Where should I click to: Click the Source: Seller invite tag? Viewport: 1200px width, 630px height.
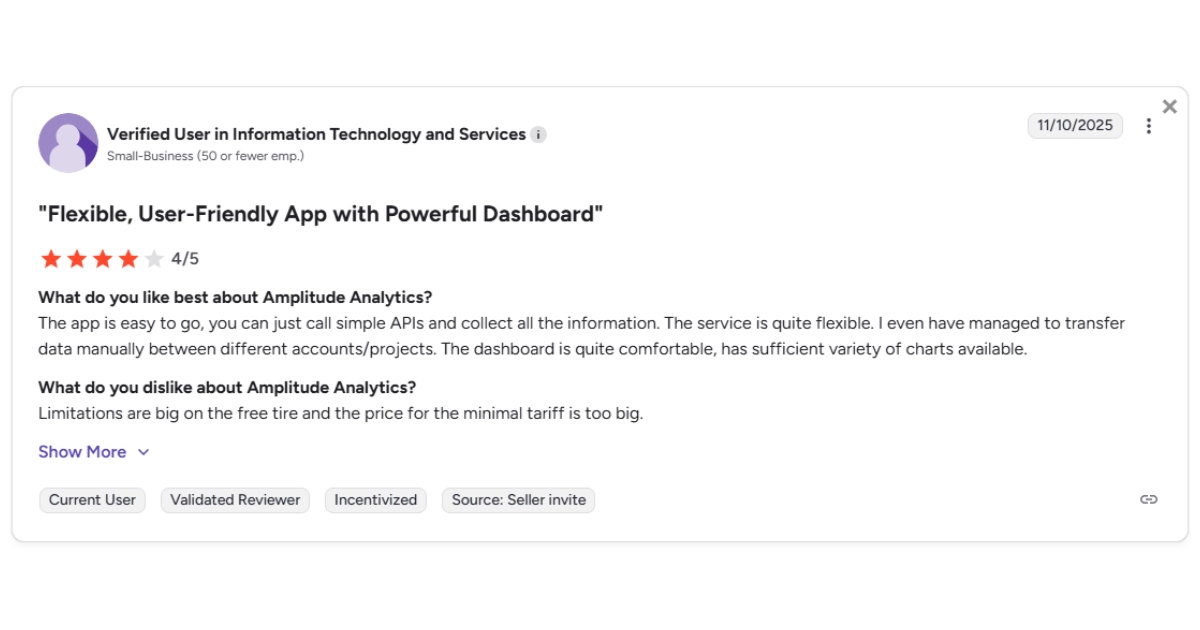pos(518,500)
